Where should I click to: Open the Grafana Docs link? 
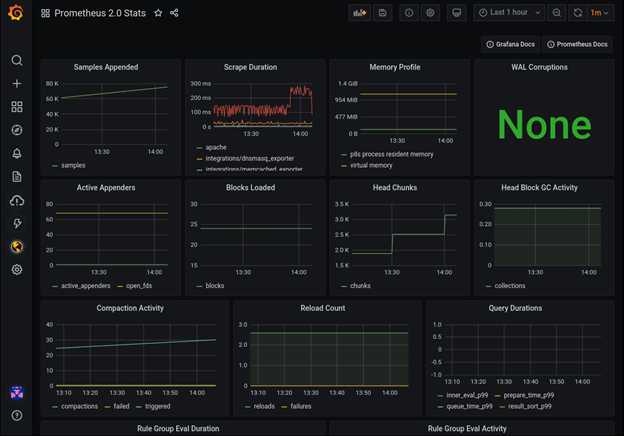511,44
